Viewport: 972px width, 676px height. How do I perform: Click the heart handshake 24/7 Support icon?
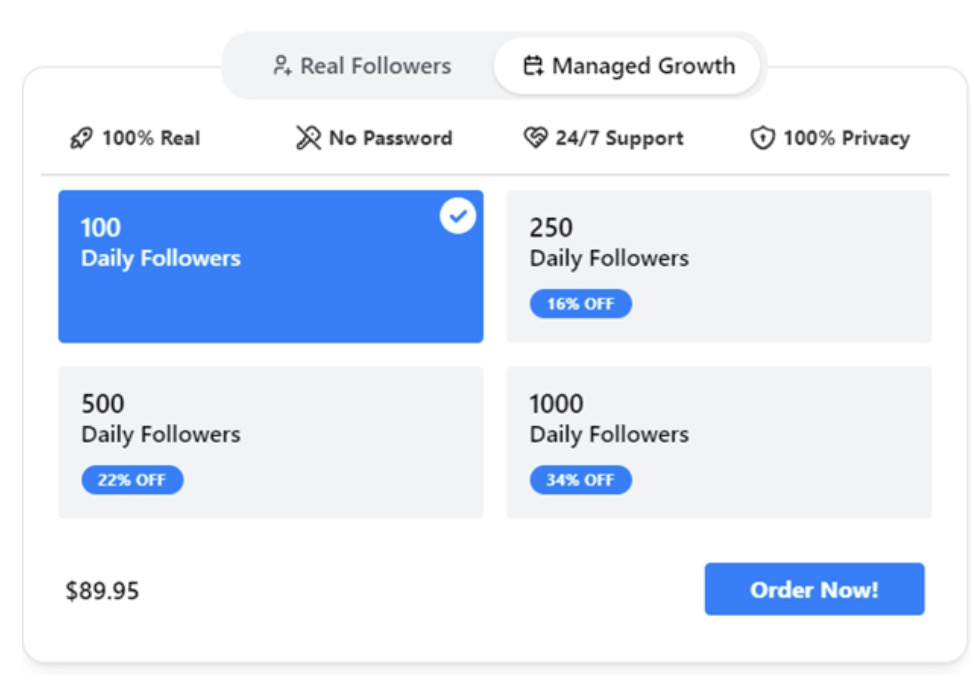click(x=536, y=139)
